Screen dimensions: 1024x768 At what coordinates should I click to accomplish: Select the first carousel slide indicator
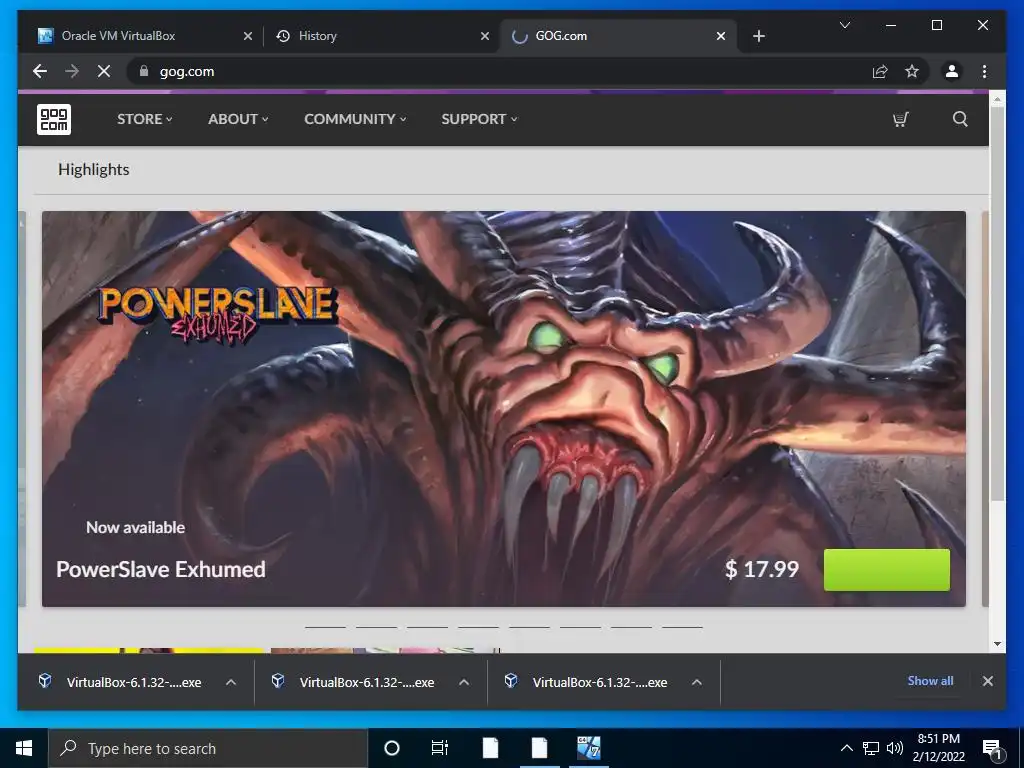pos(325,627)
